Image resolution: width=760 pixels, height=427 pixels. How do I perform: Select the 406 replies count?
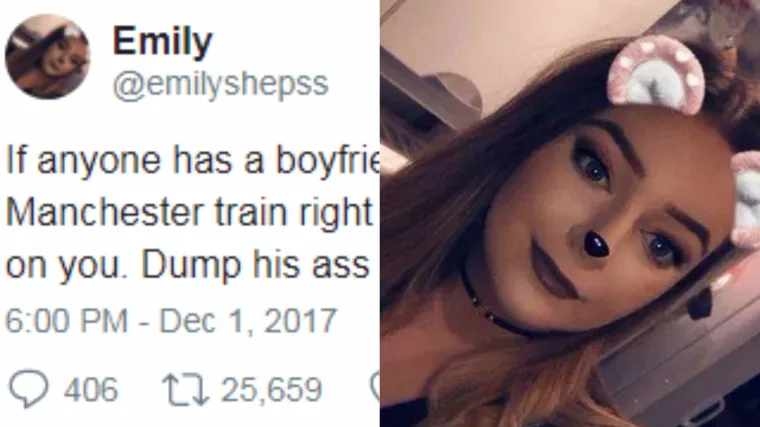click(x=91, y=389)
